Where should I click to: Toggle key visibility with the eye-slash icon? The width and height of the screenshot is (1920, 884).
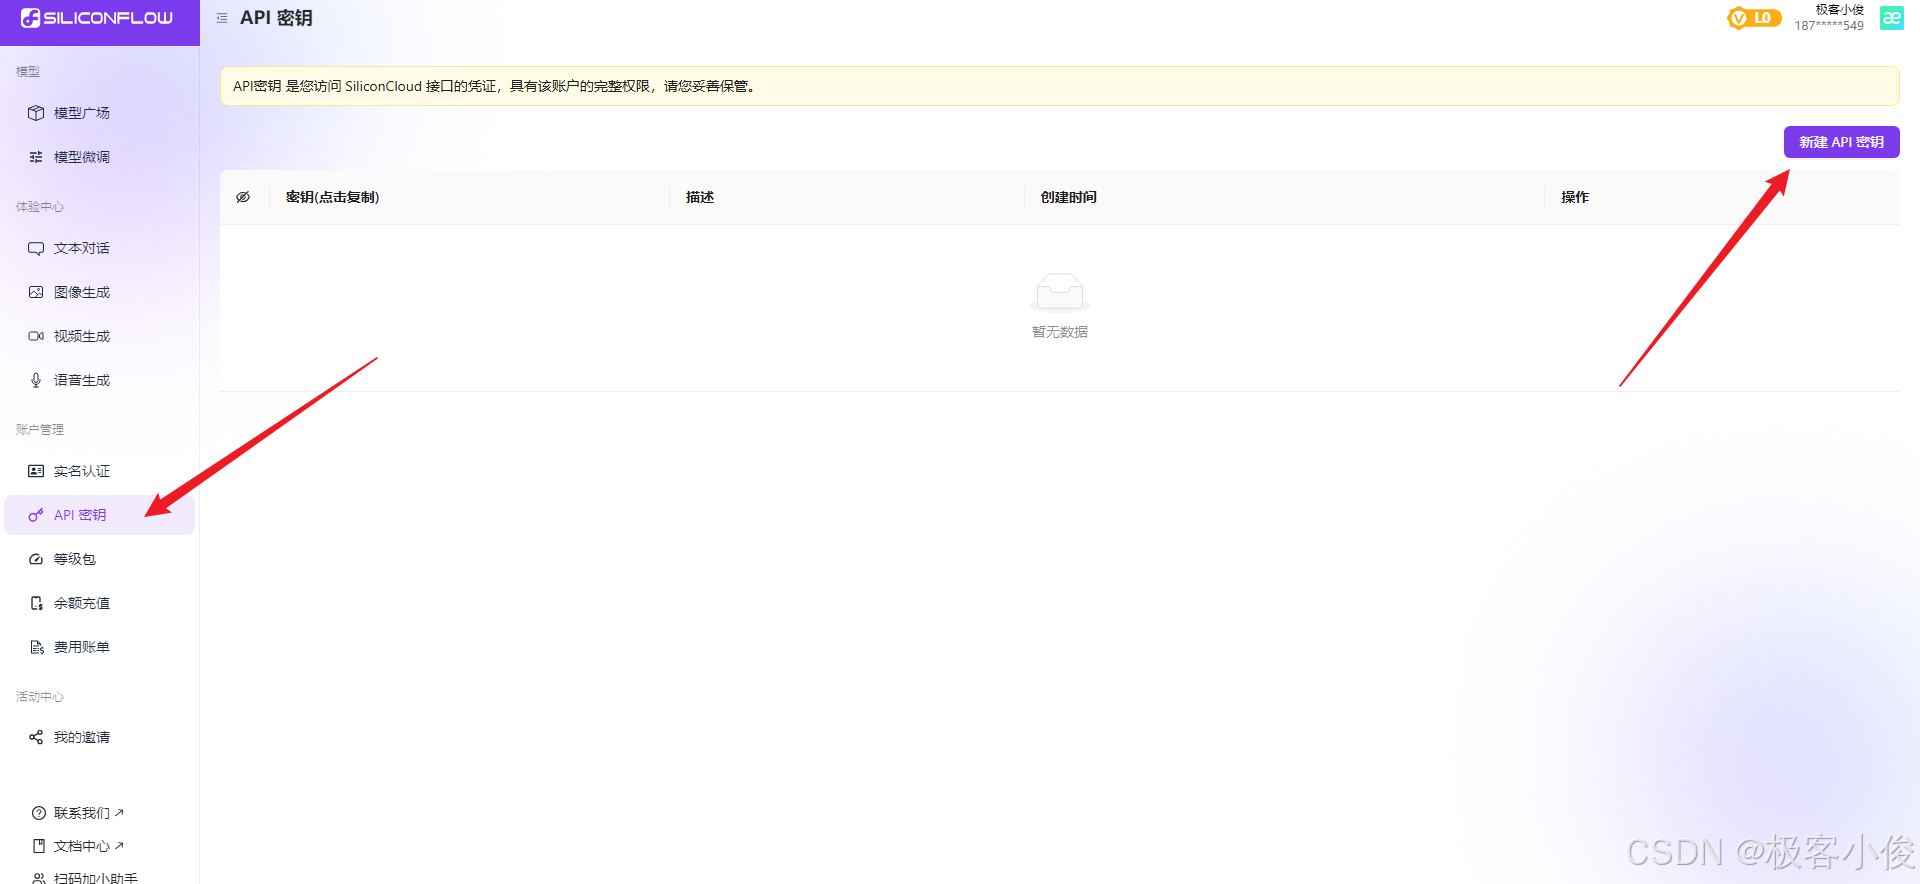(x=243, y=197)
